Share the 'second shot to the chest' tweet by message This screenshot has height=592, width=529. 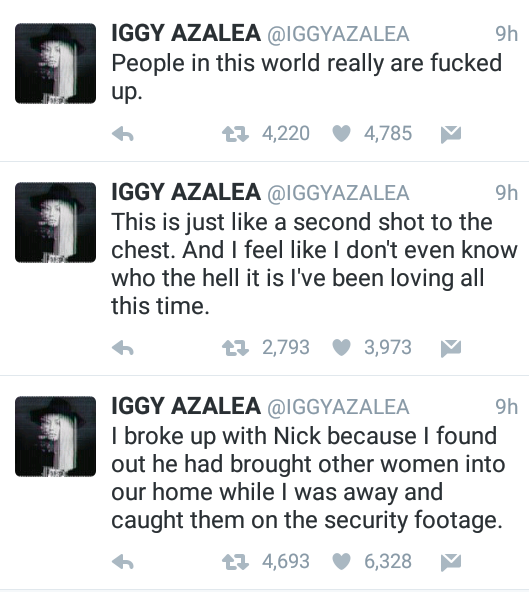coord(451,348)
